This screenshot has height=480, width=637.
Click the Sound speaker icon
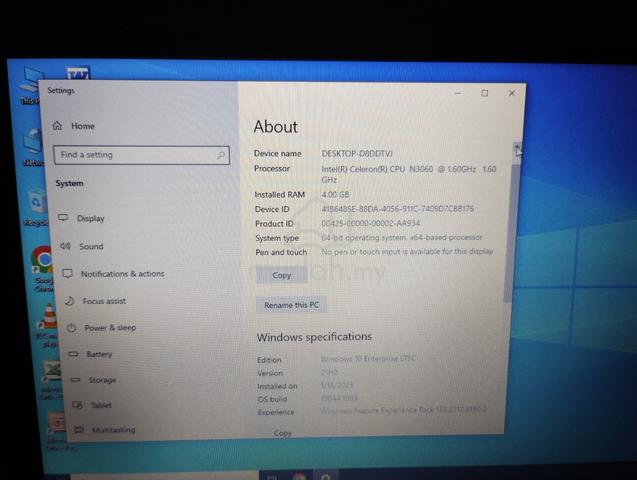coord(65,246)
